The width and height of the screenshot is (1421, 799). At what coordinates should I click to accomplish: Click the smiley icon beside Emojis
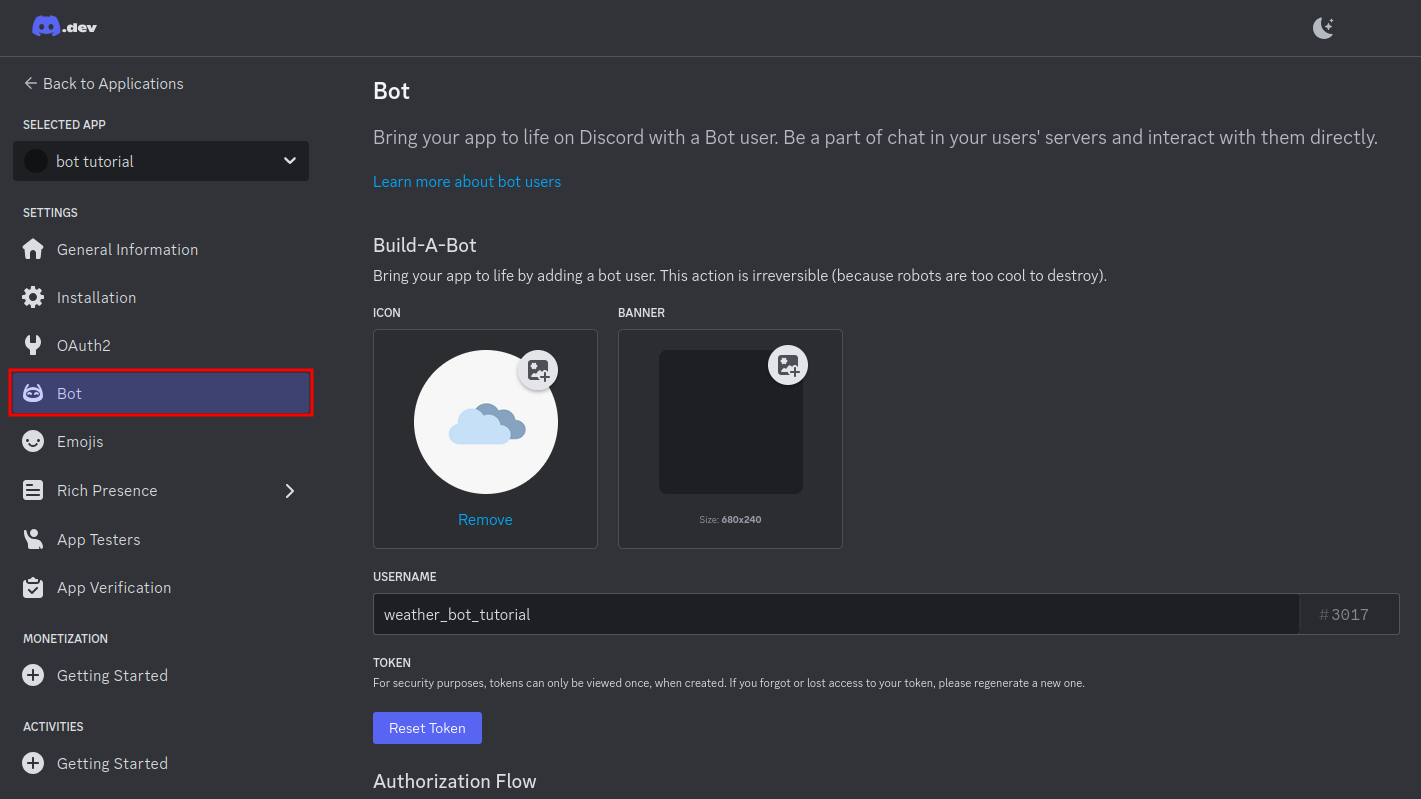33,441
